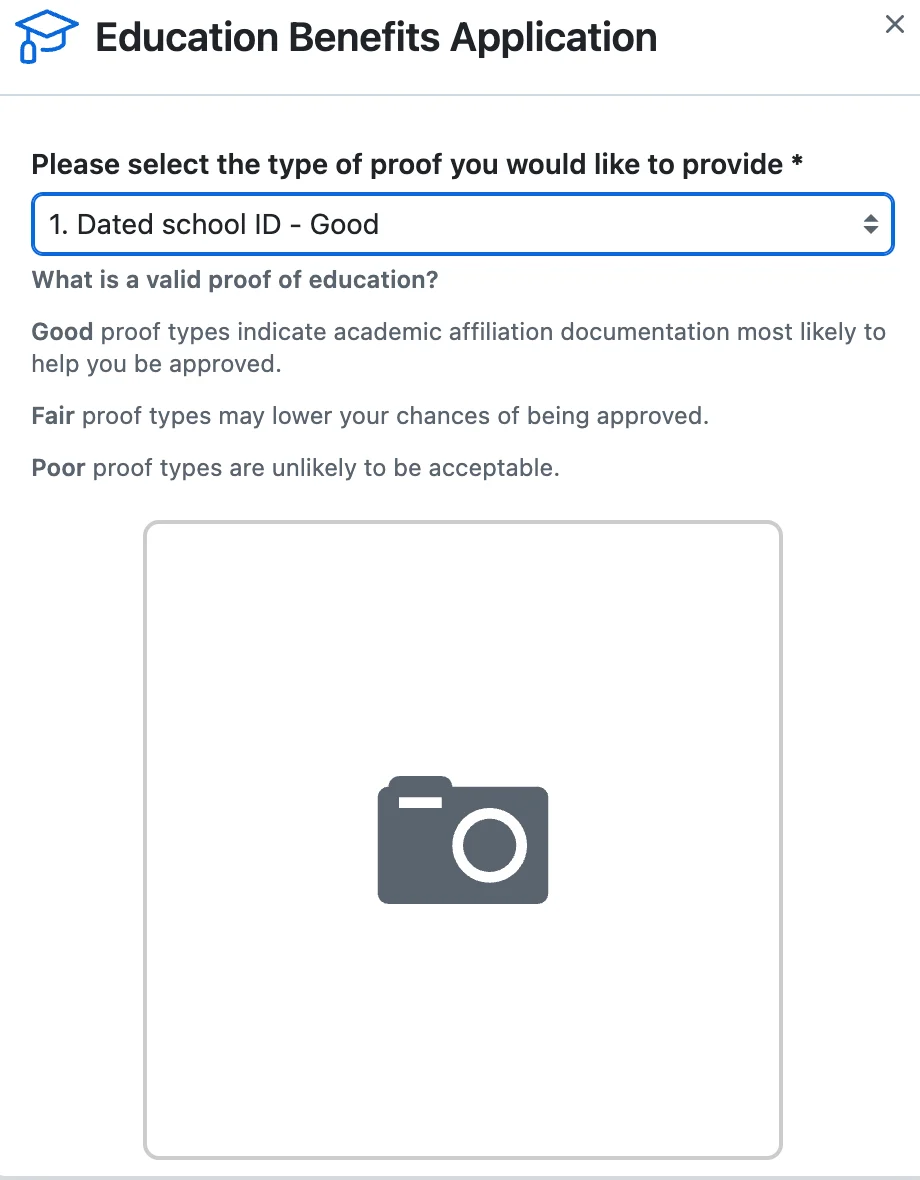This screenshot has height=1180, width=920.
Task: Click the bold word 'Poor' in the help text
Action: 58,468
